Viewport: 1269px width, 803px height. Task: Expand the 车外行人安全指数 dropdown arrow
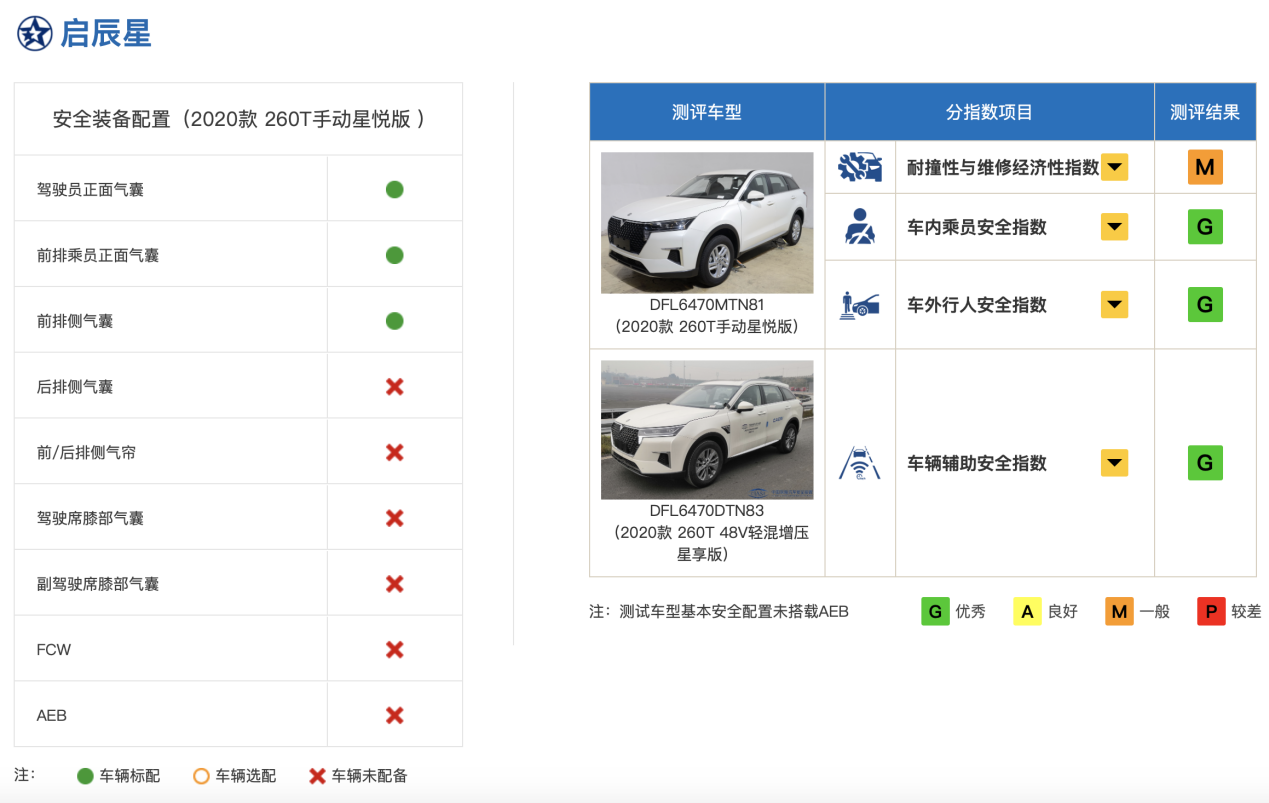(1114, 304)
